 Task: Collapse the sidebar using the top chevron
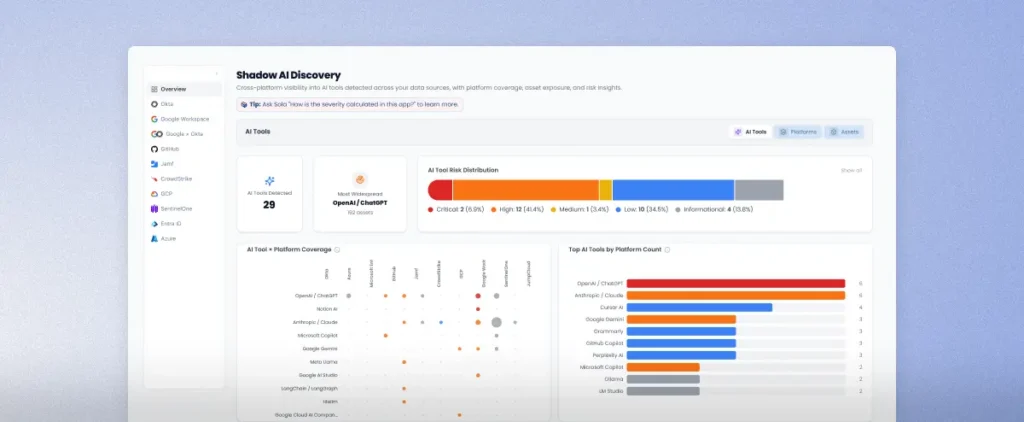(x=217, y=73)
